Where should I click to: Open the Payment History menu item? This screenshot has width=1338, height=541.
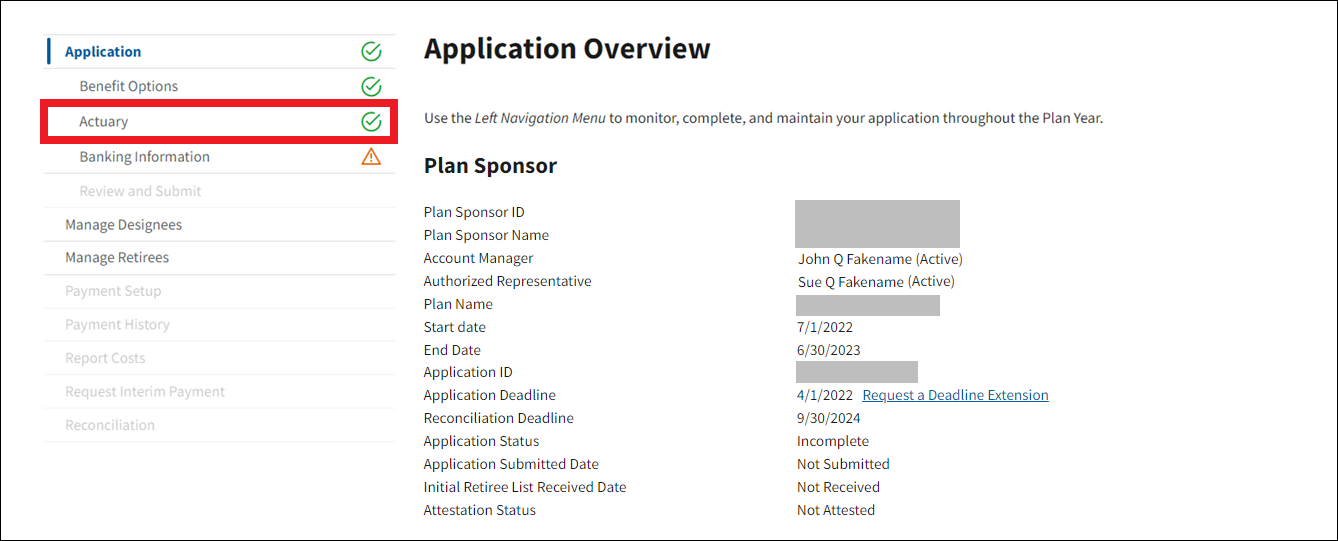pyautogui.click(x=117, y=325)
